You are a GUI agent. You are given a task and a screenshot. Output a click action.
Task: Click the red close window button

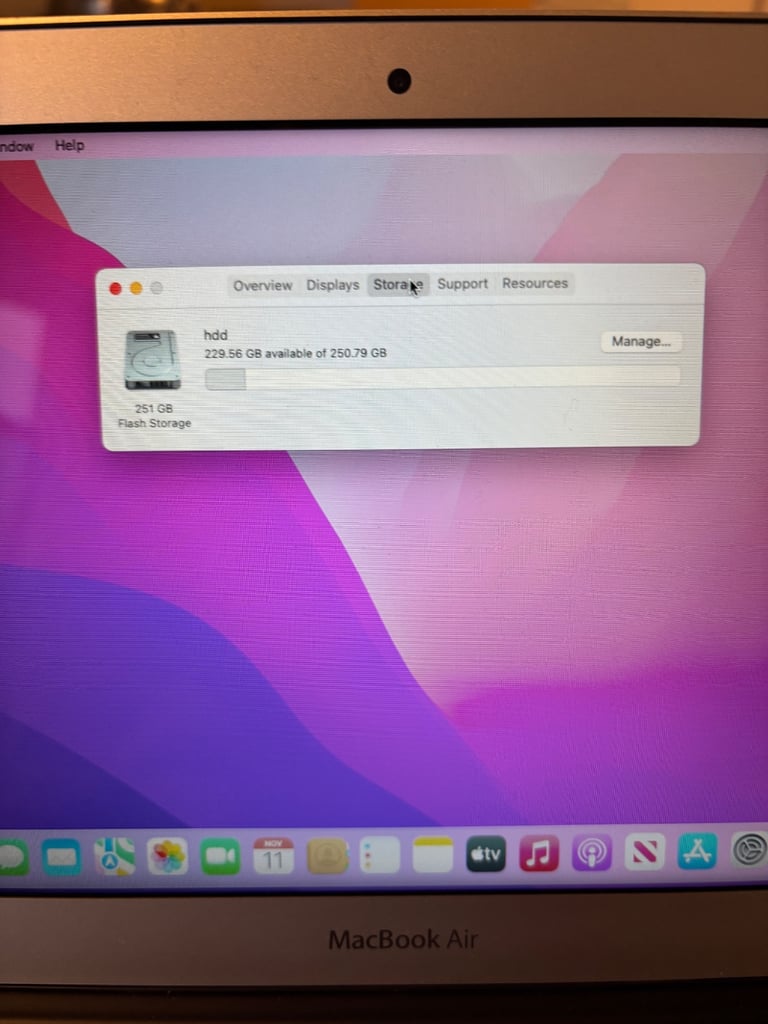coord(116,289)
